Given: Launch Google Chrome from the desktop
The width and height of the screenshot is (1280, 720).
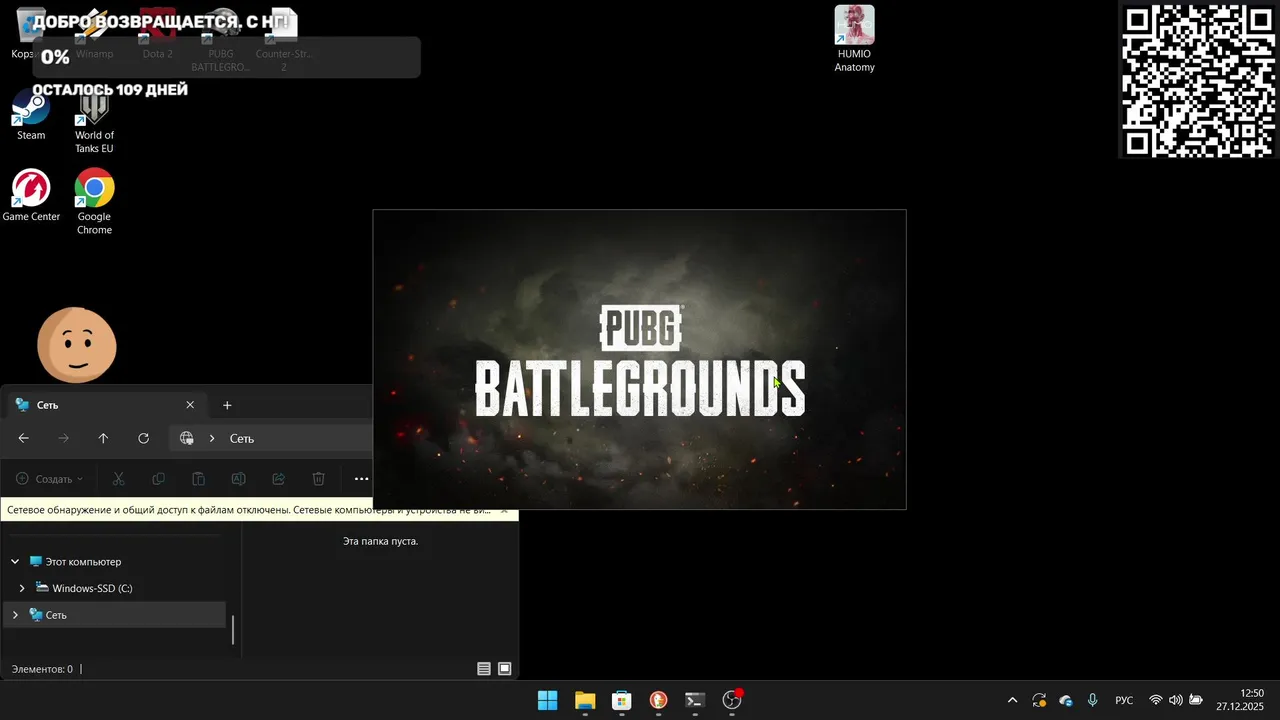Looking at the screenshot, I should (x=94, y=202).
